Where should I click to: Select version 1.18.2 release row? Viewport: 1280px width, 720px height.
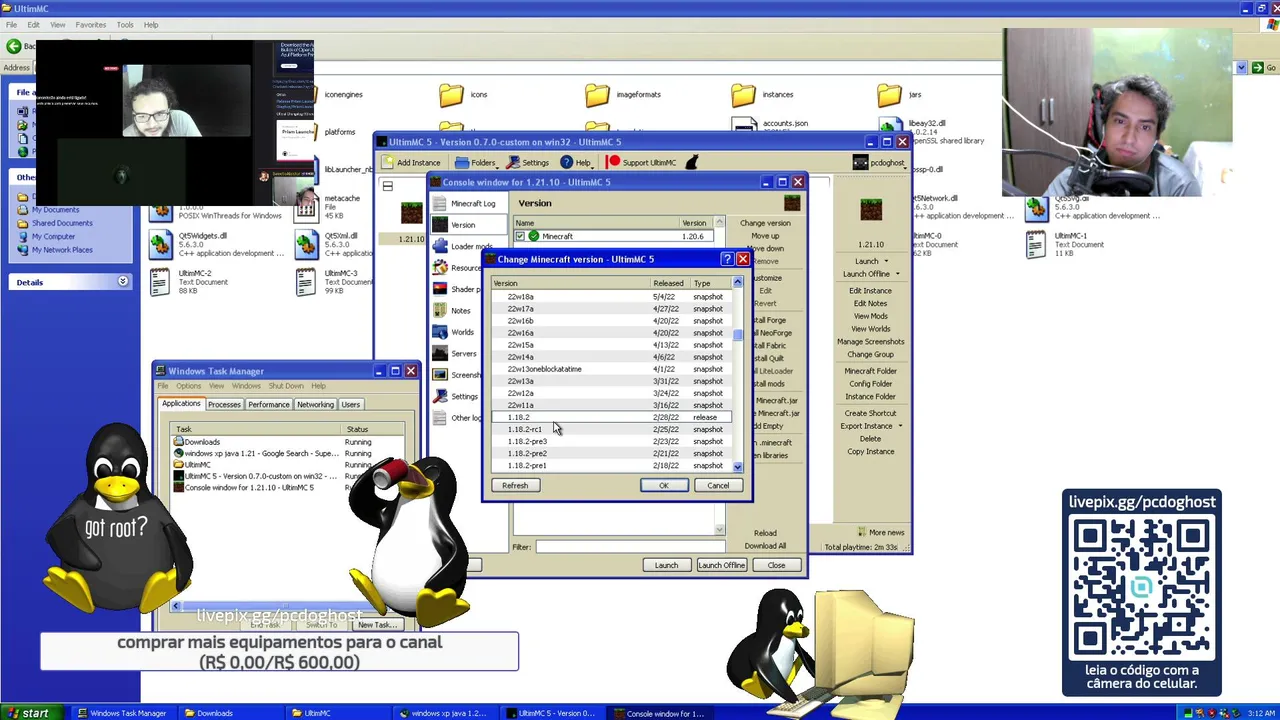click(611, 417)
